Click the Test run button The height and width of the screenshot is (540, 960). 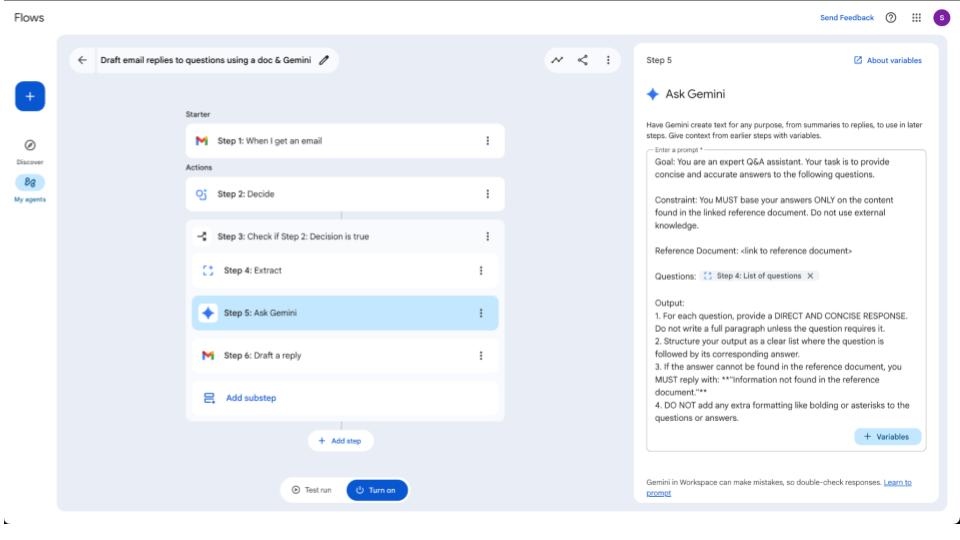click(x=311, y=490)
